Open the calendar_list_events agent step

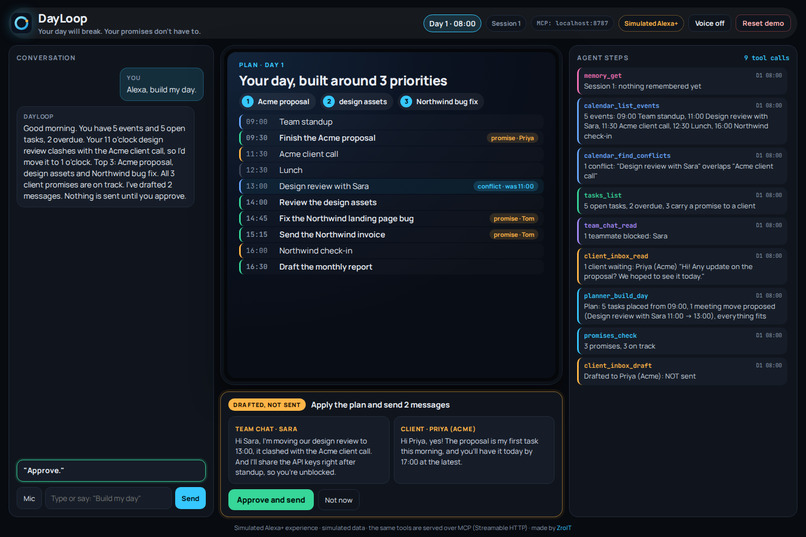point(682,121)
